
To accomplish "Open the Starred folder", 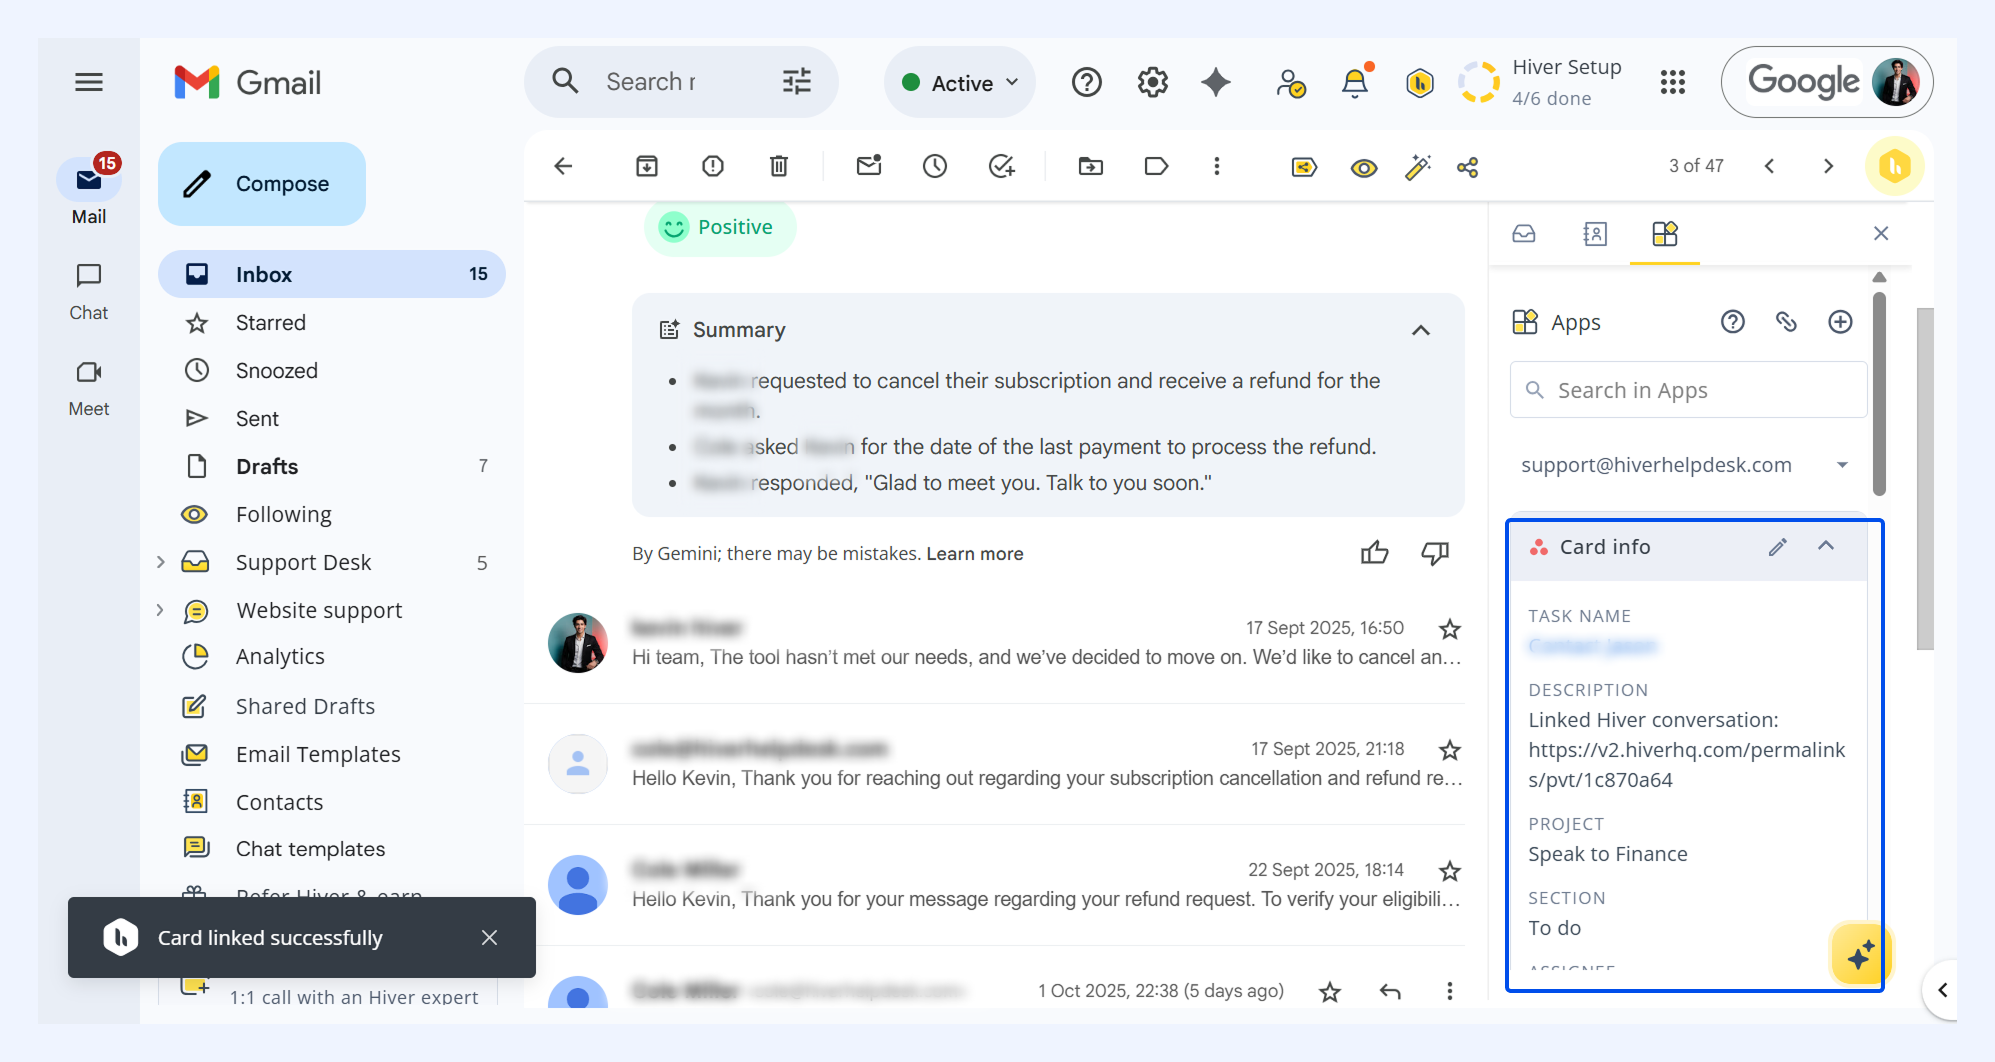I will [332, 323].
